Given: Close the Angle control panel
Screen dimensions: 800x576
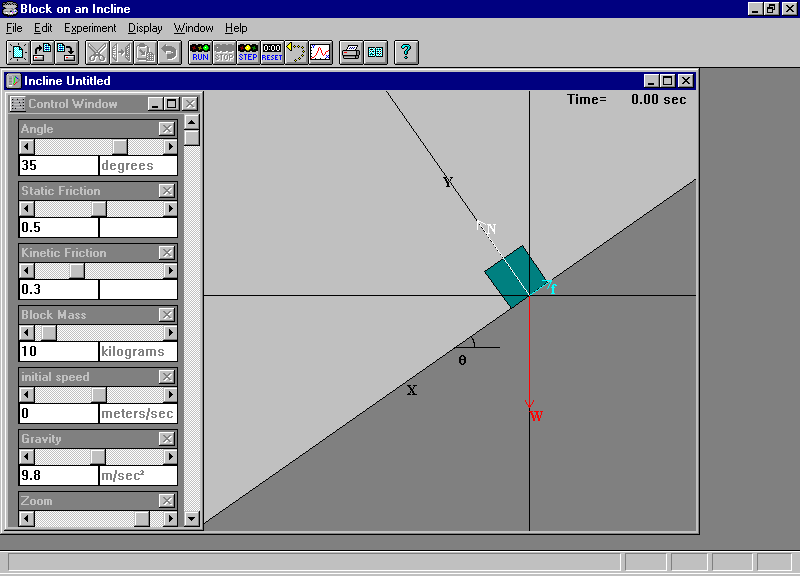Looking at the screenshot, I should (x=167, y=129).
